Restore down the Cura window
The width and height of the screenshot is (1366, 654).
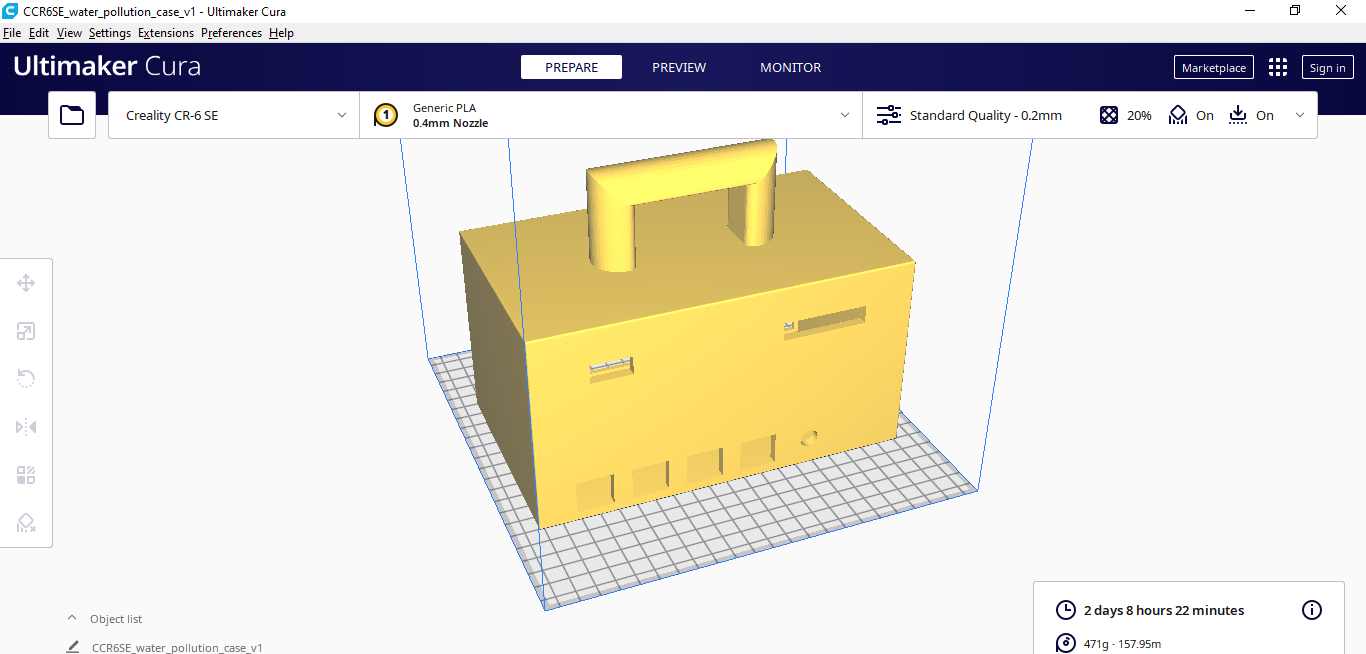coord(1294,10)
